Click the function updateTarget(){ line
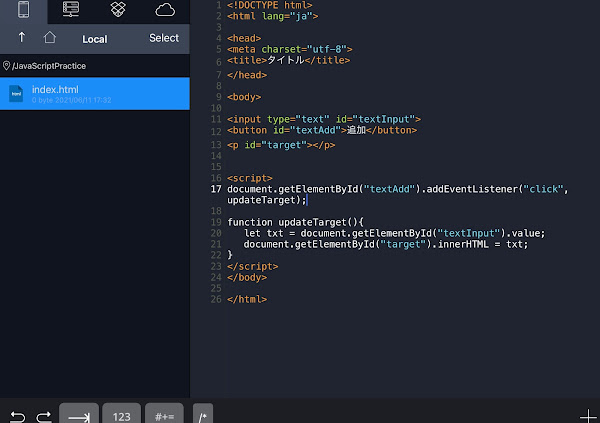 pyautogui.click(x=295, y=222)
